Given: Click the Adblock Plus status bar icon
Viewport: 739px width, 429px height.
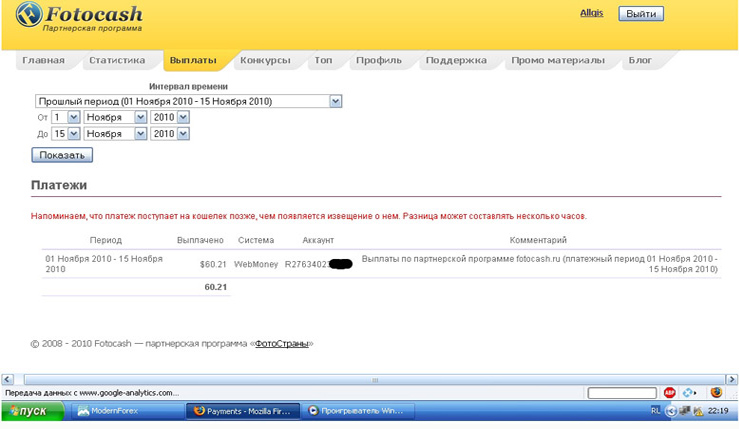Looking at the screenshot, I should pos(669,393).
